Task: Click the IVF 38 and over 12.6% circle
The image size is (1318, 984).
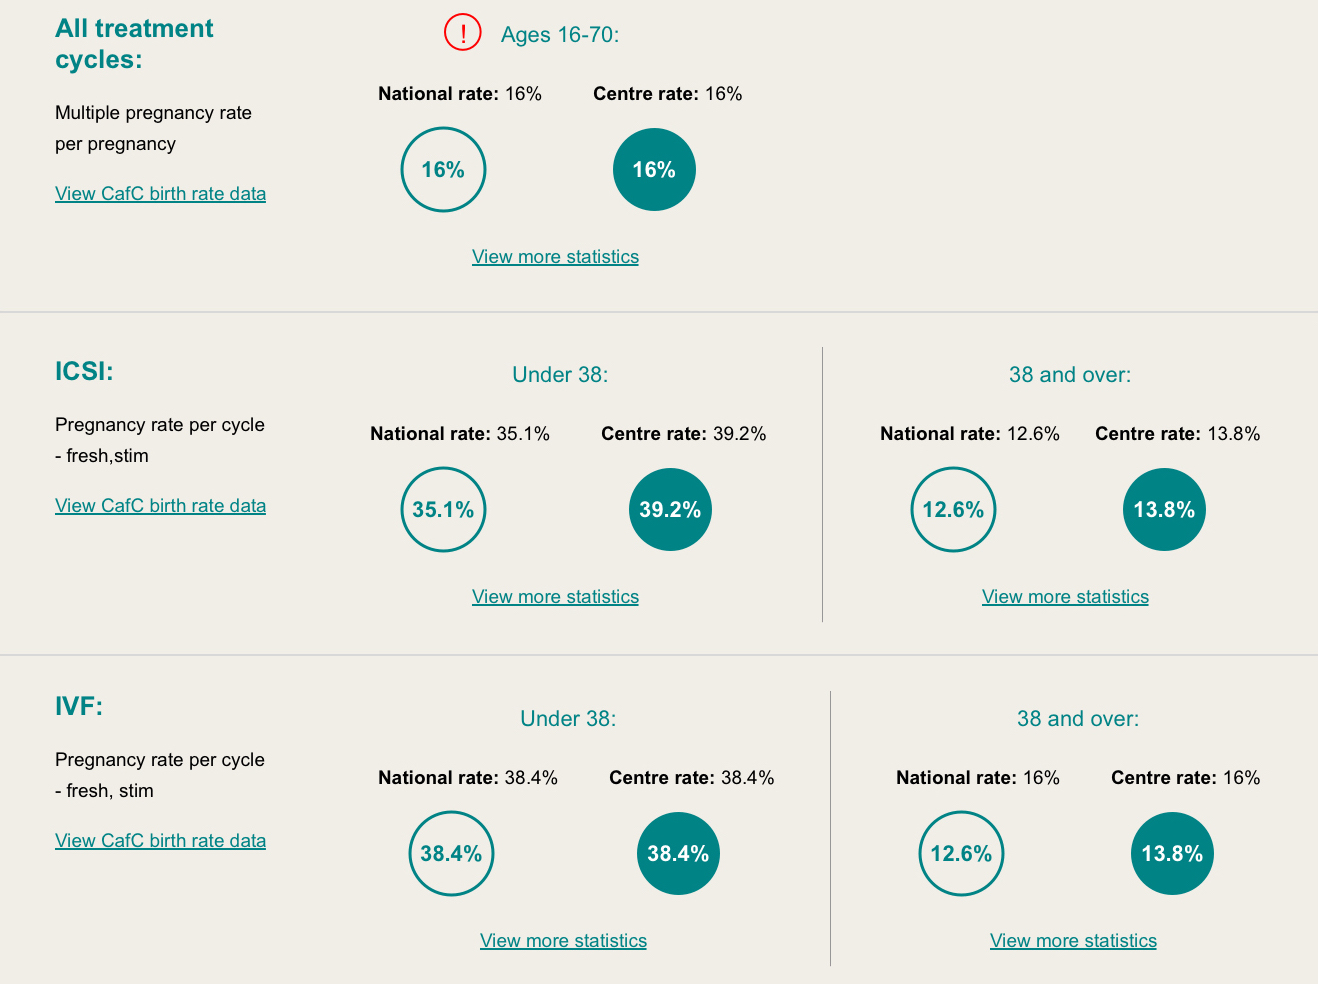Action: point(961,853)
